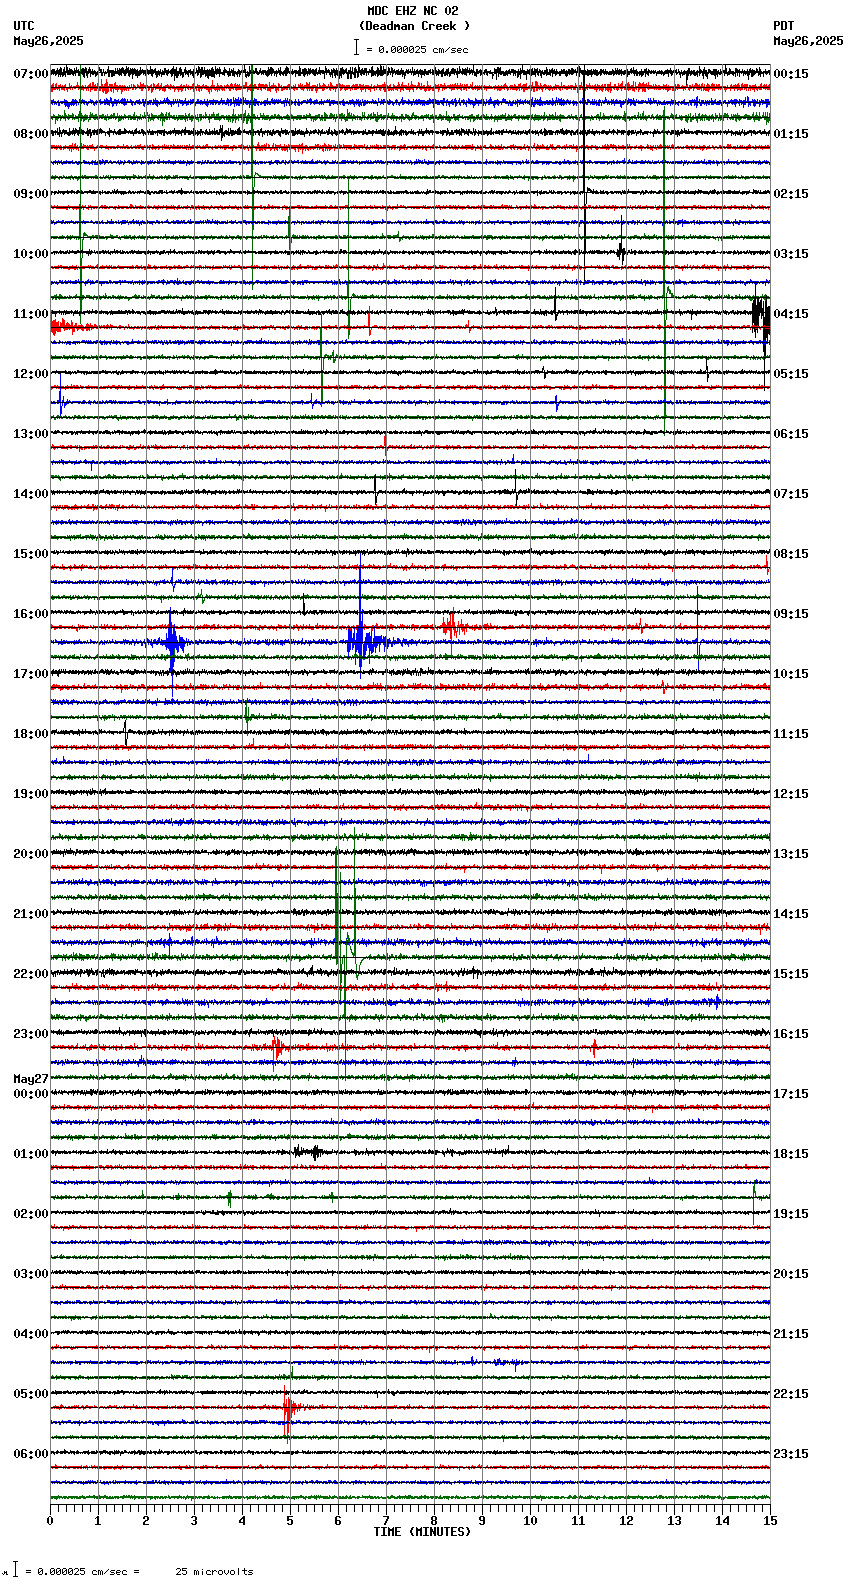Click the 22:00 UTC row label
The width and height of the screenshot is (850, 1584).
(x=31, y=974)
